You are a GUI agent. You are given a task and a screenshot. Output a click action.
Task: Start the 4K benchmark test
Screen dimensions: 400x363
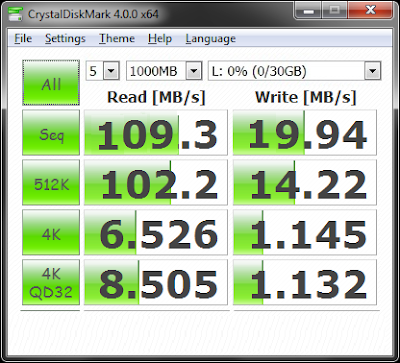(51, 232)
